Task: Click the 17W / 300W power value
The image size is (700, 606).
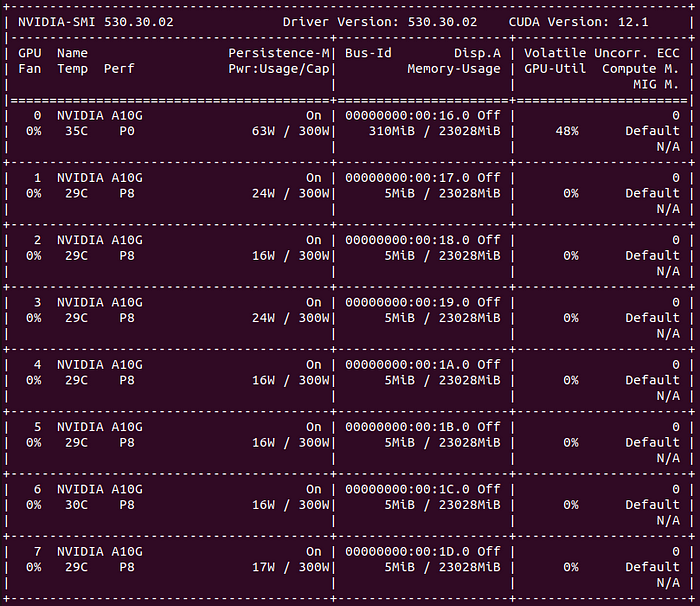Action: pyautogui.click(x=290, y=567)
